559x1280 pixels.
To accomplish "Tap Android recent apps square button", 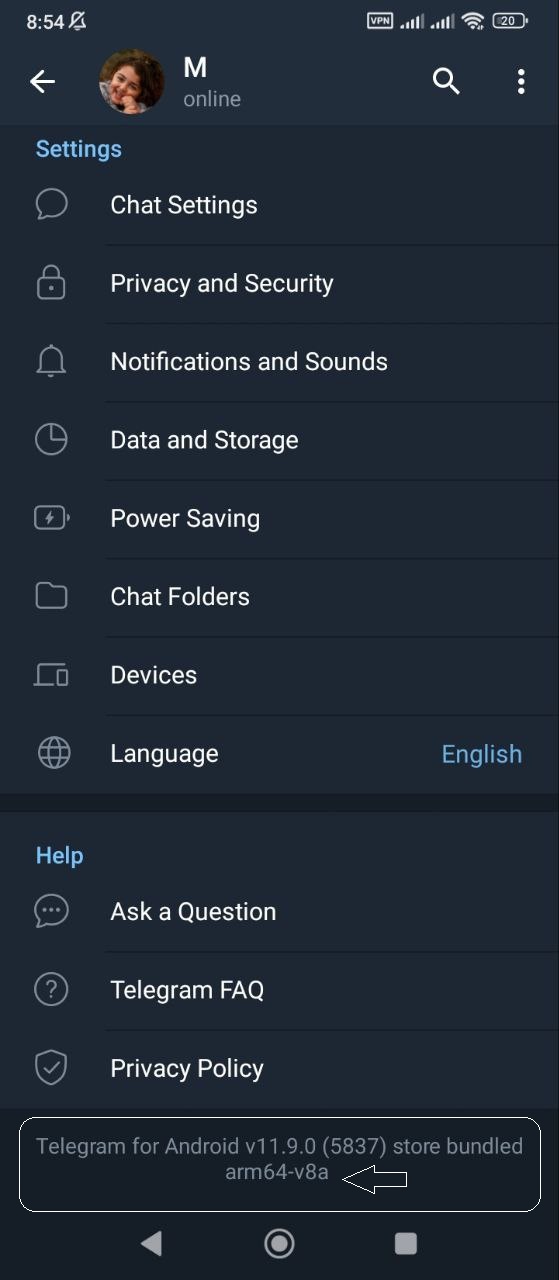I will click(x=406, y=1243).
